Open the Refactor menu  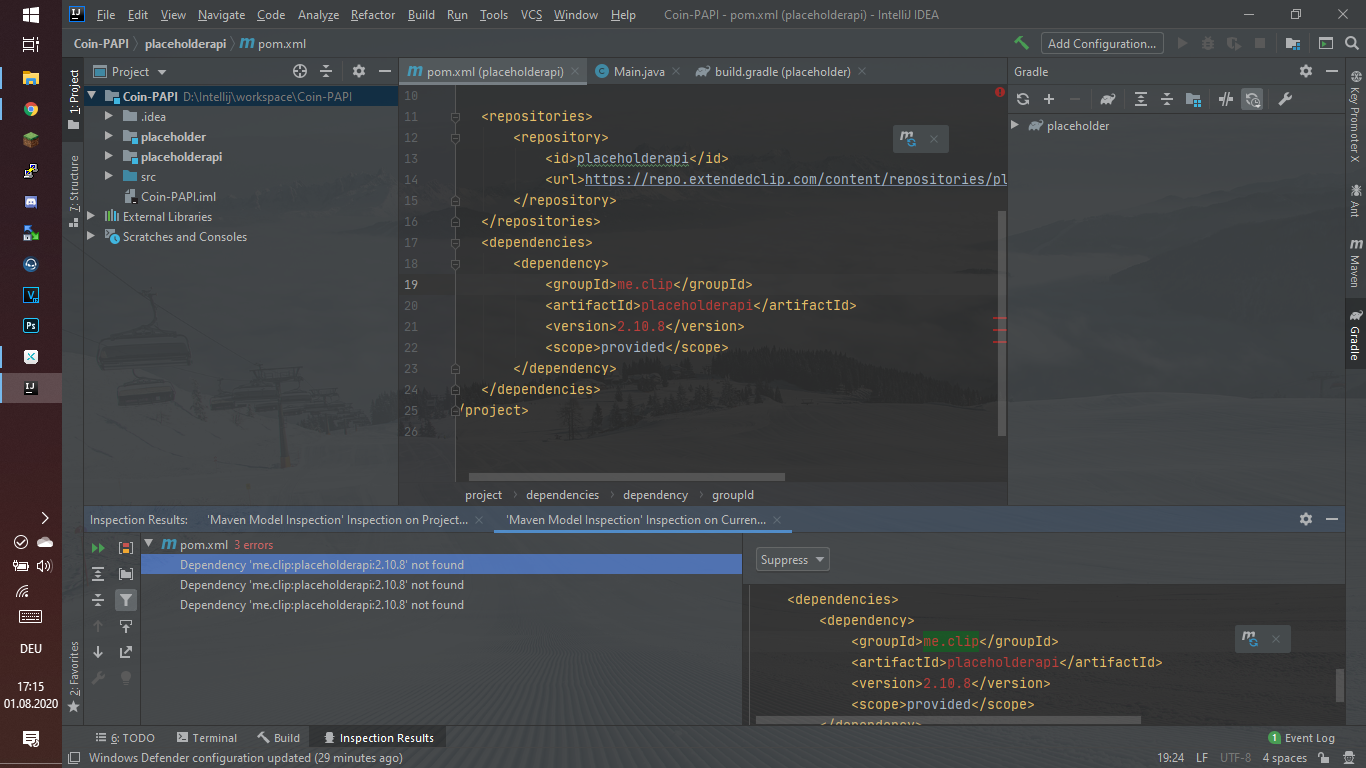(x=373, y=15)
